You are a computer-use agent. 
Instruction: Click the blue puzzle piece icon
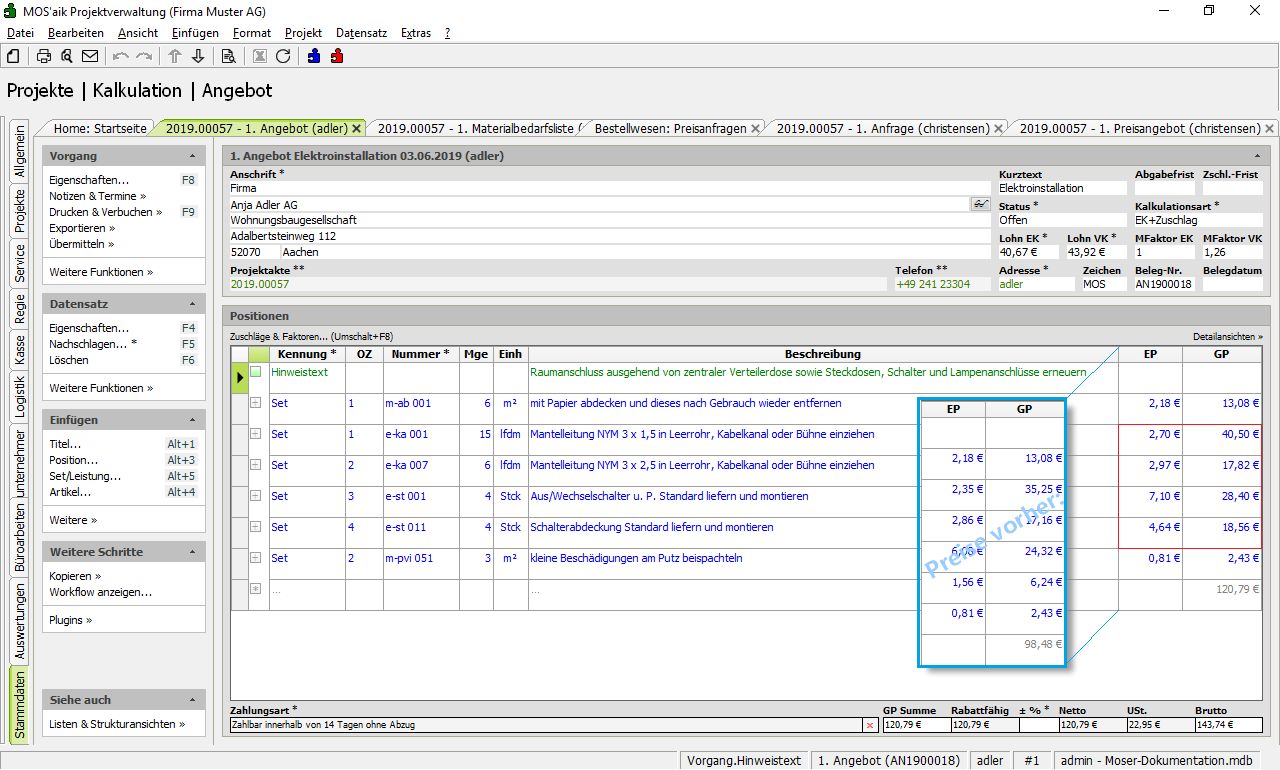click(314, 56)
